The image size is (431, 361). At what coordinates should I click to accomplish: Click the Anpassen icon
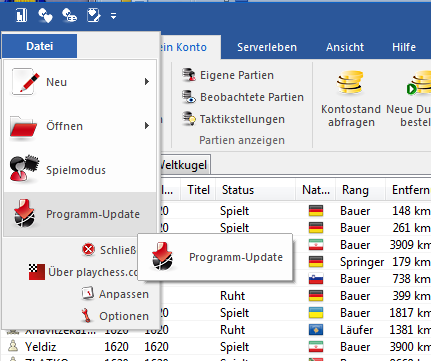click(x=88, y=293)
